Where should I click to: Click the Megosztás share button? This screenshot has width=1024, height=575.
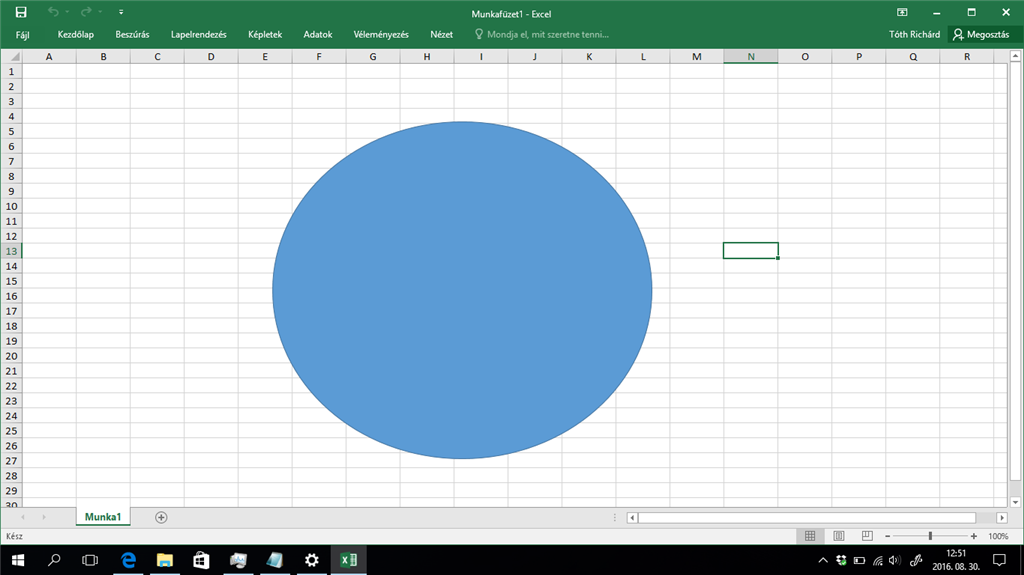tap(982, 35)
